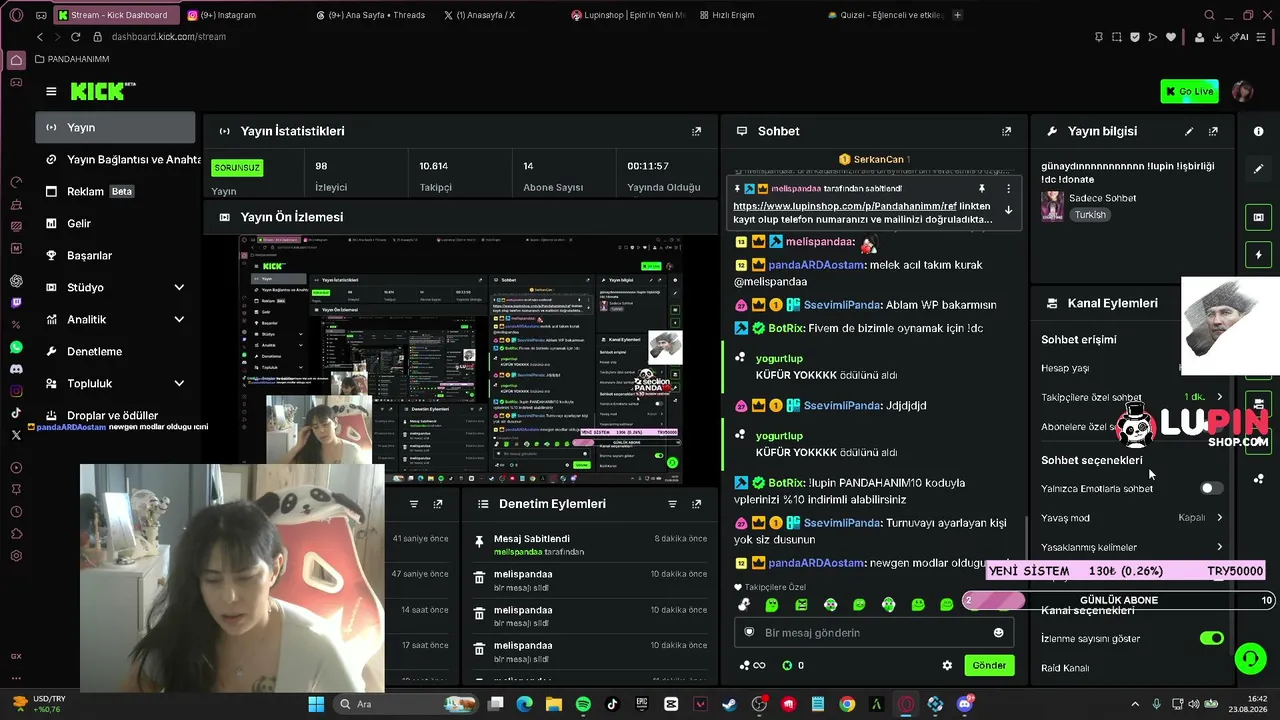
Task: Open the Gelir page
Action: coord(116,223)
